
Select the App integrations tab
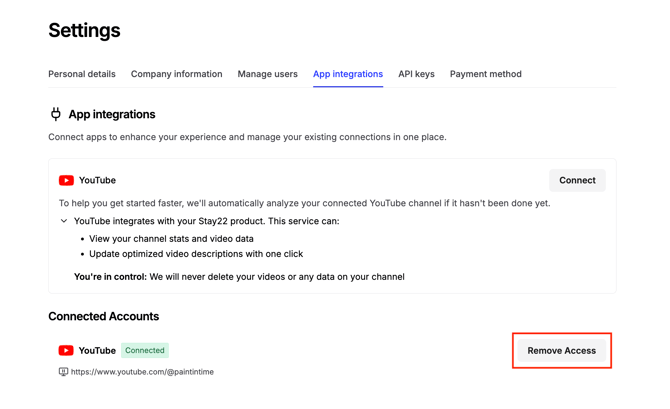(x=348, y=74)
